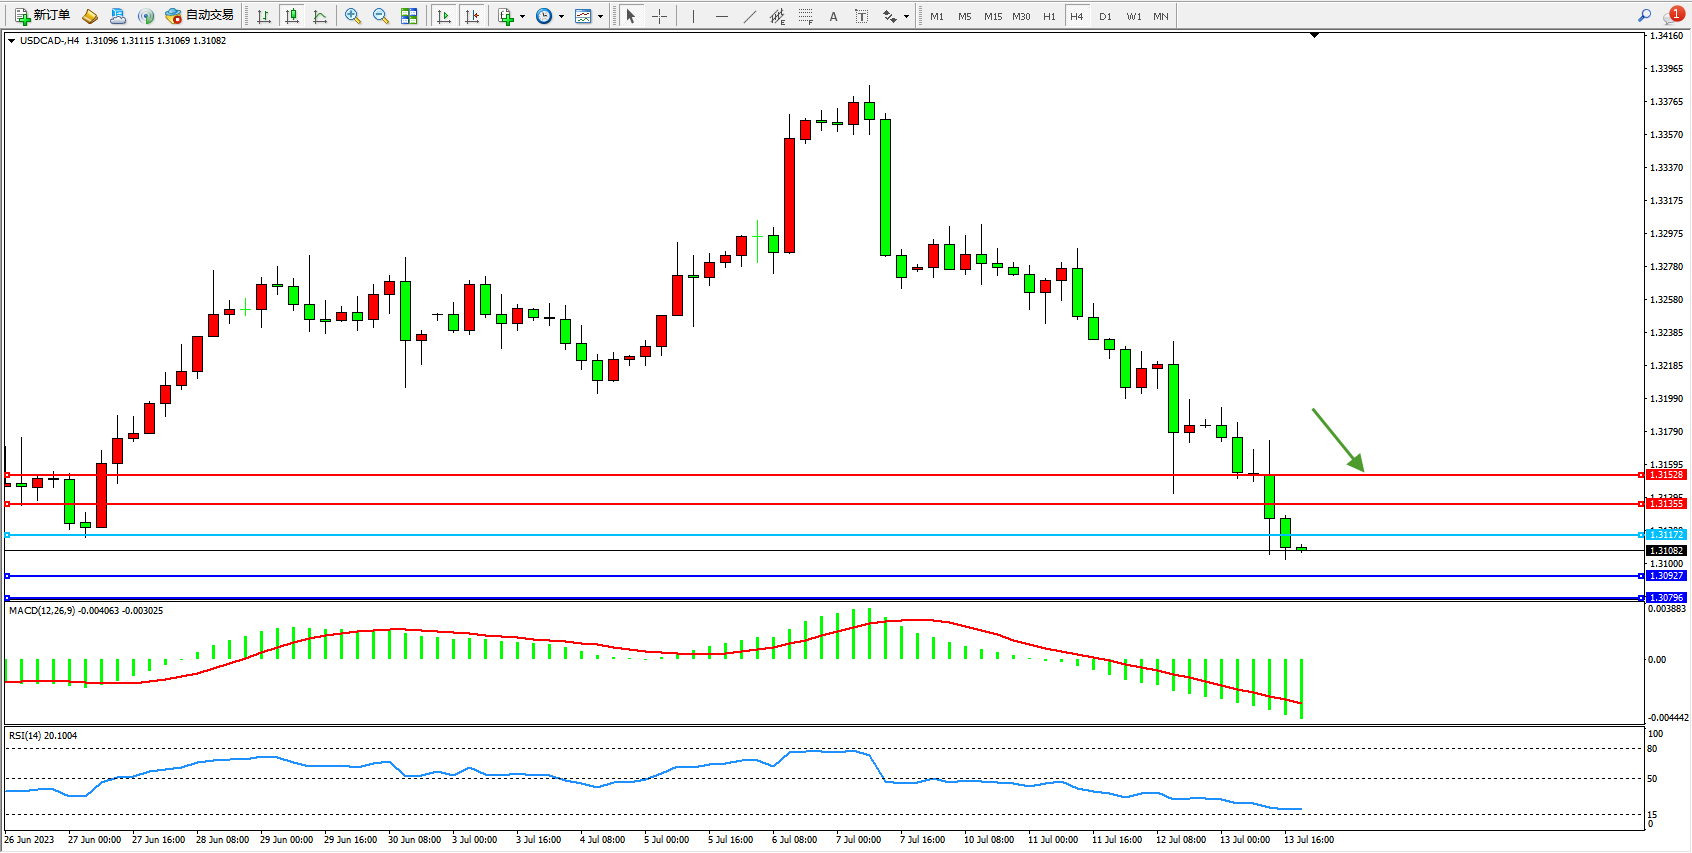Switch chart to bar chart mode
Image resolution: width=1692 pixels, height=853 pixels.
[x=264, y=16]
